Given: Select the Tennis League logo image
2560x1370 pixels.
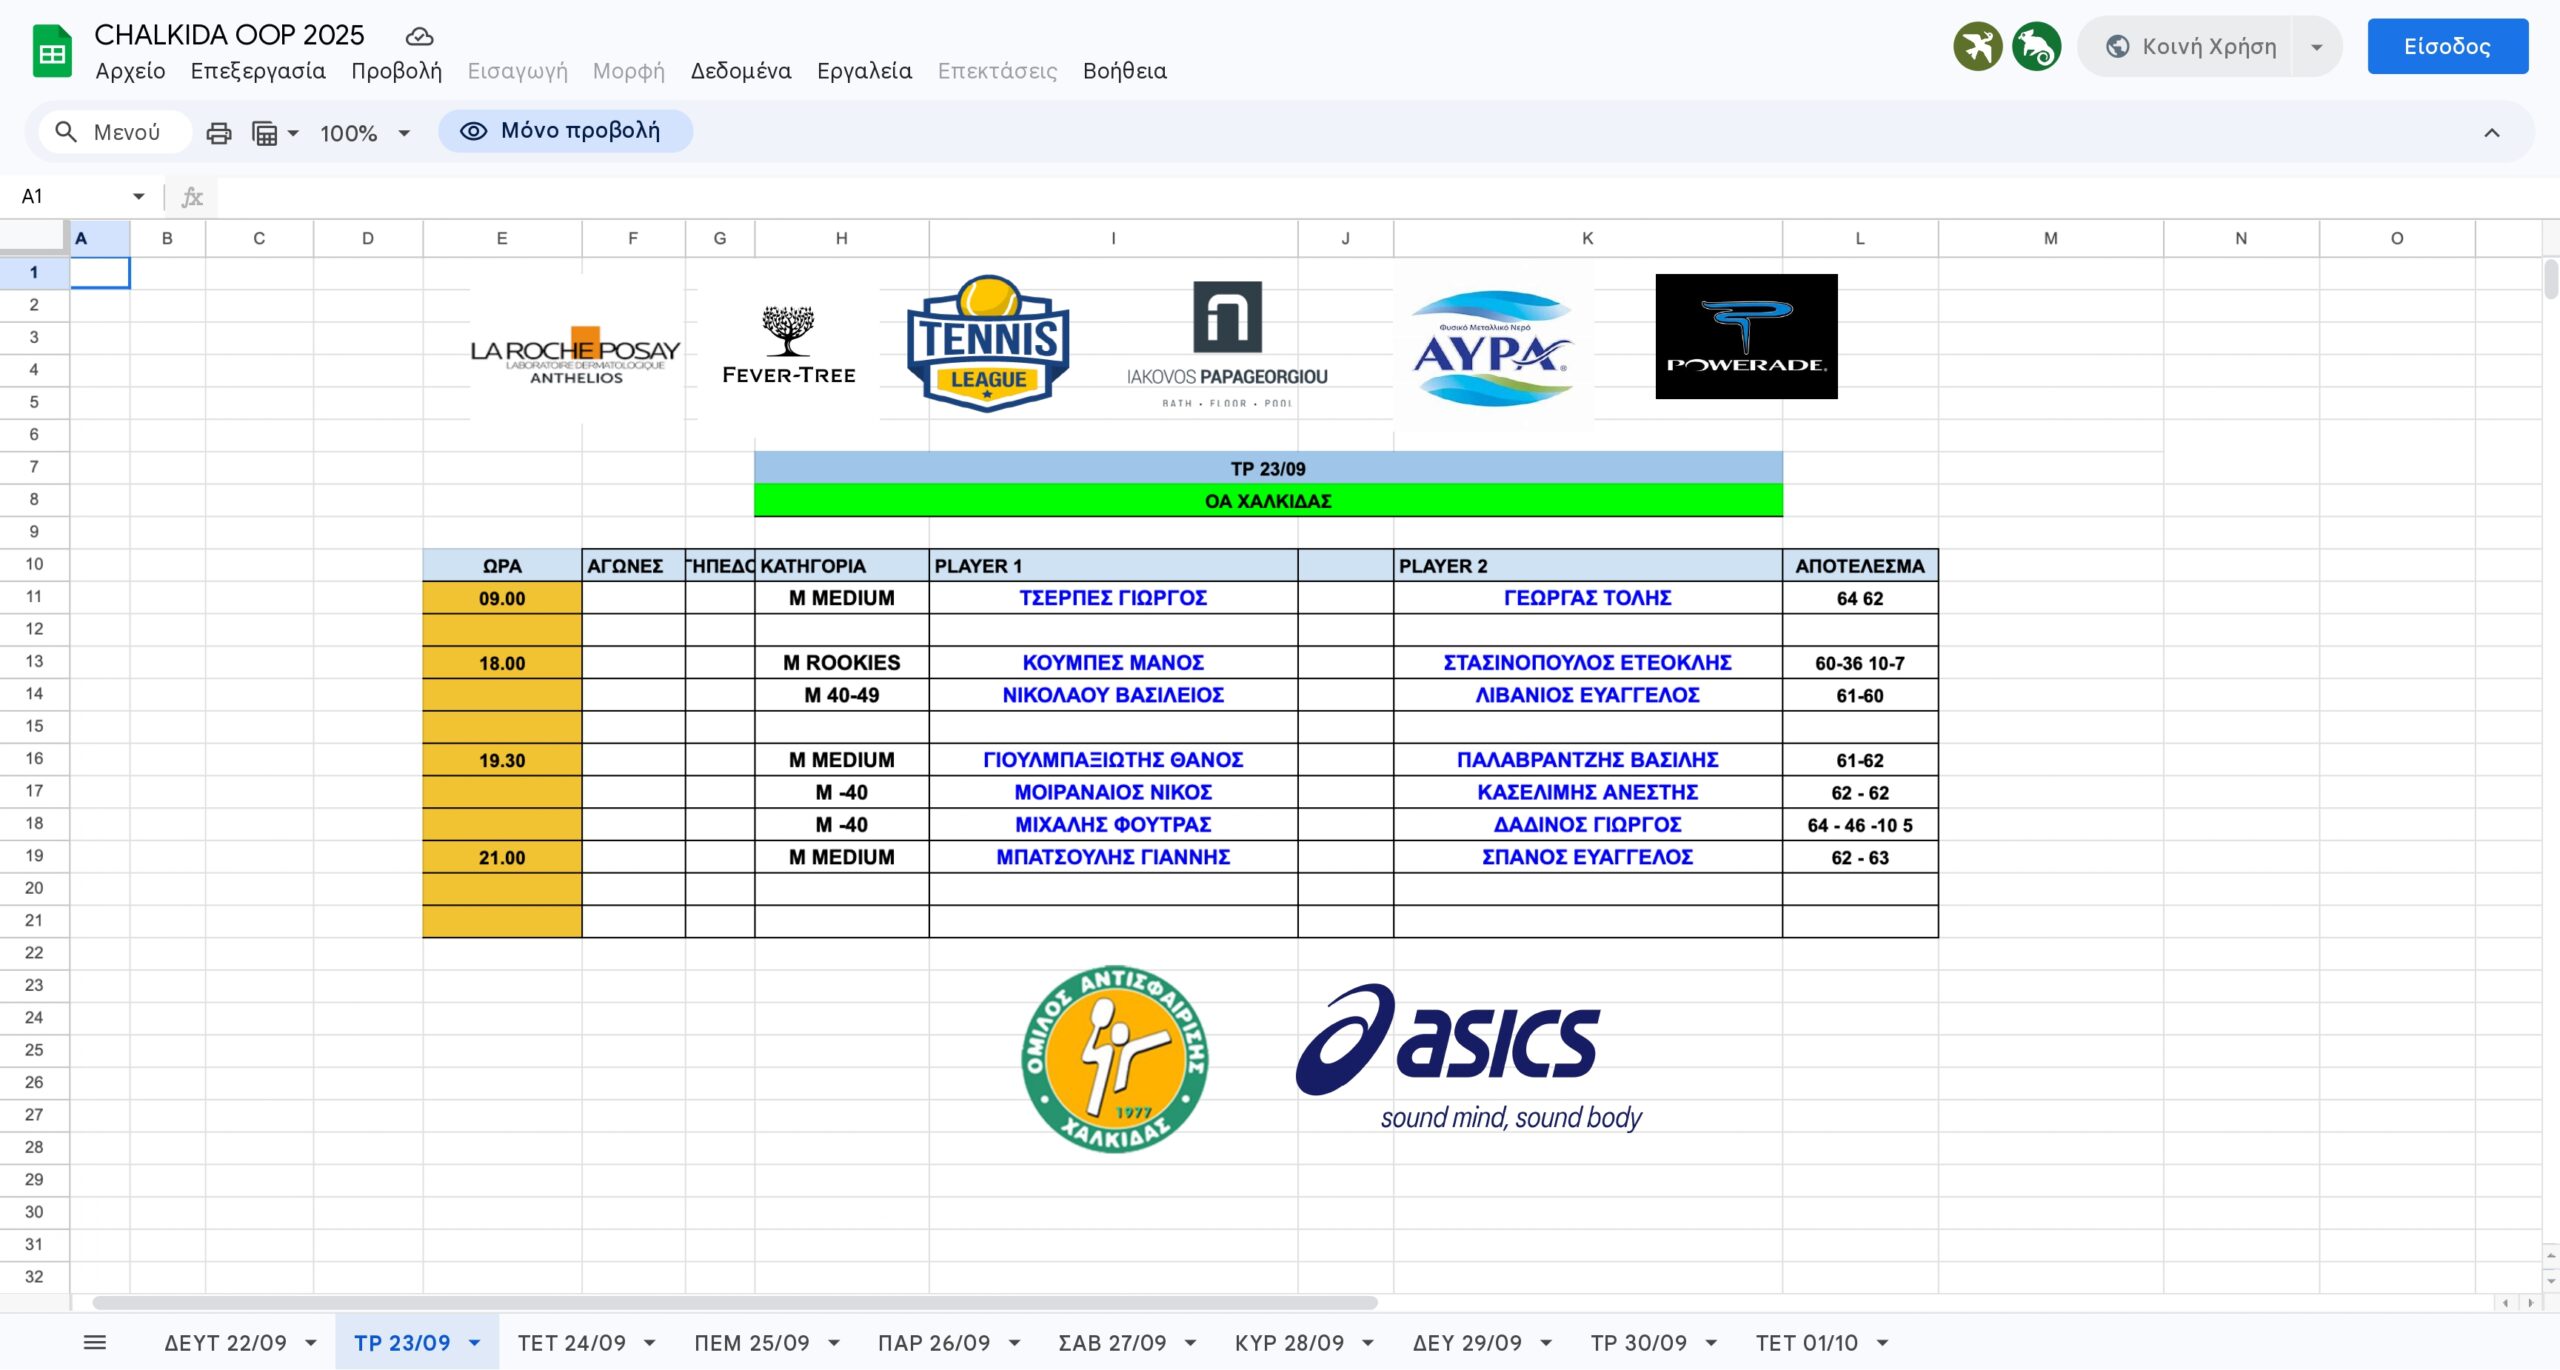Looking at the screenshot, I should (988, 343).
